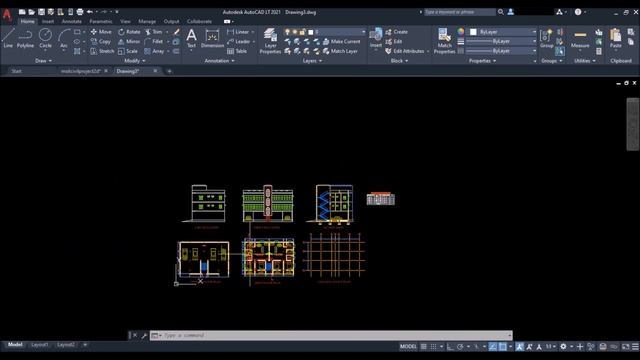Image resolution: width=640 pixels, height=360 pixels.
Task: Click Match Properties tool
Action: (444, 41)
